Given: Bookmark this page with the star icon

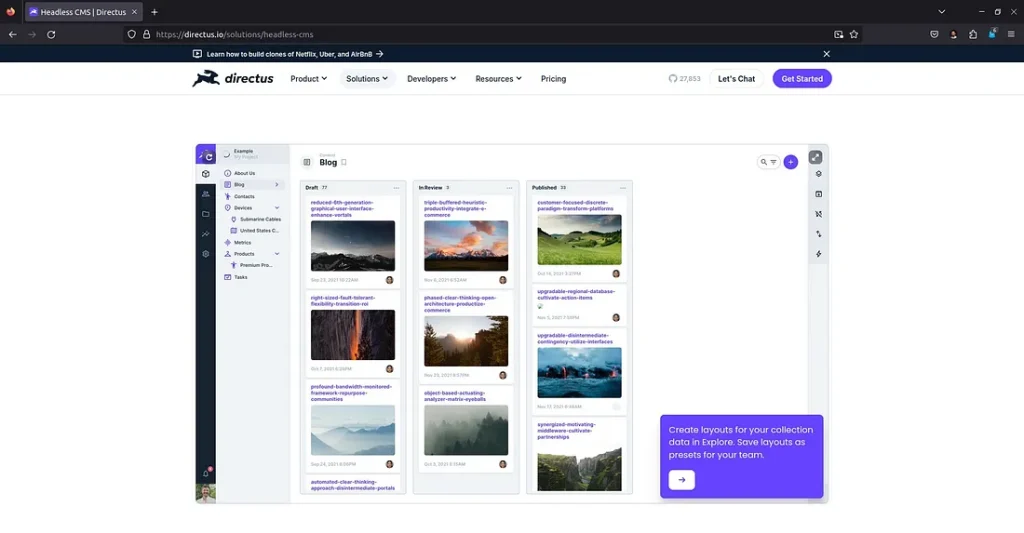Looking at the screenshot, I should pos(854,34).
